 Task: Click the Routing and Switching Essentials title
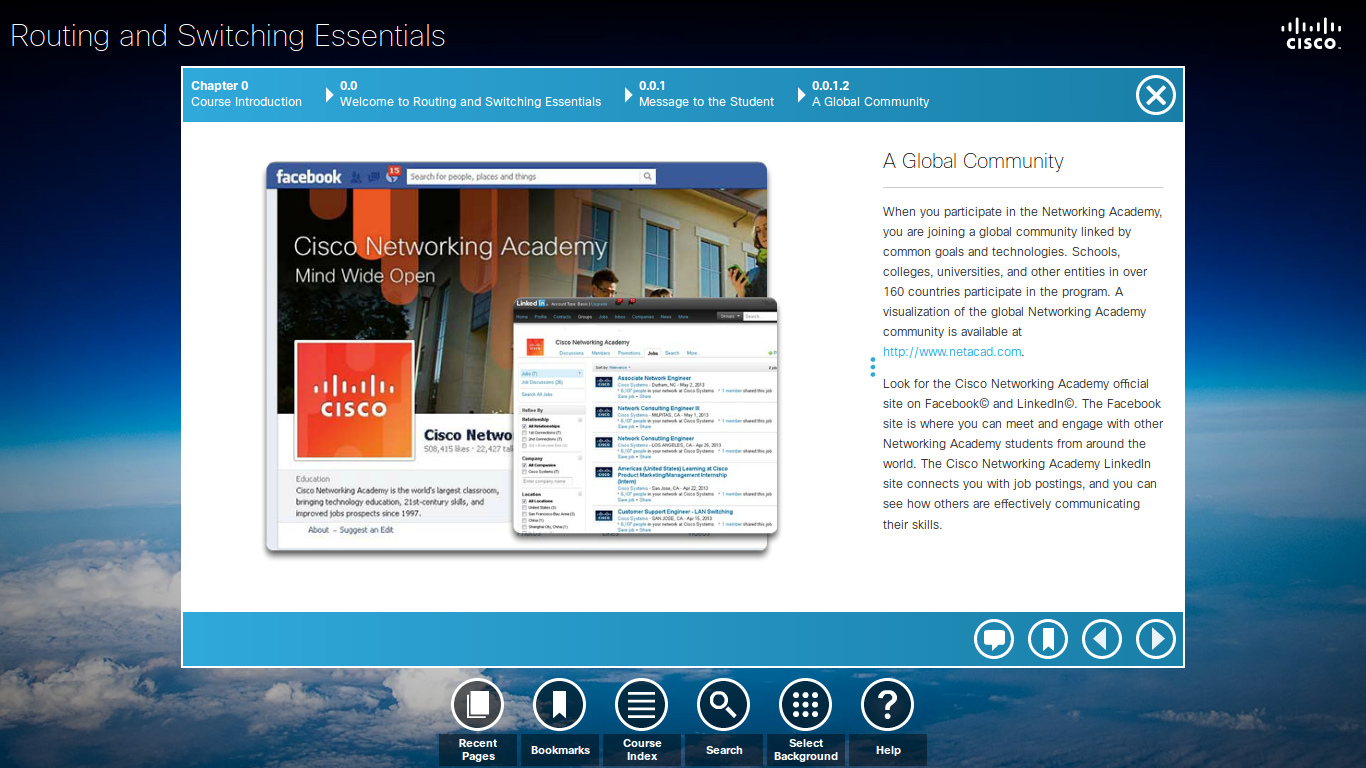(228, 36)
